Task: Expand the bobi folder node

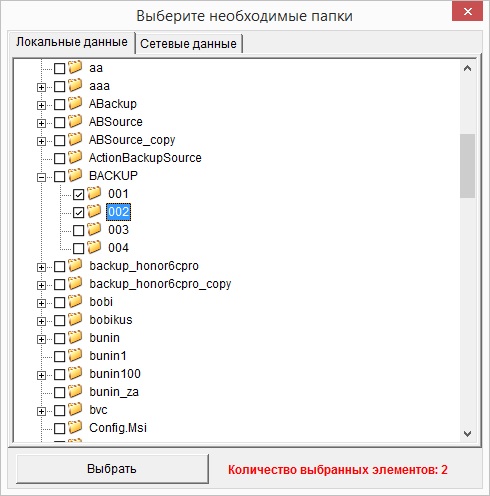Action: tap(41, 303)
